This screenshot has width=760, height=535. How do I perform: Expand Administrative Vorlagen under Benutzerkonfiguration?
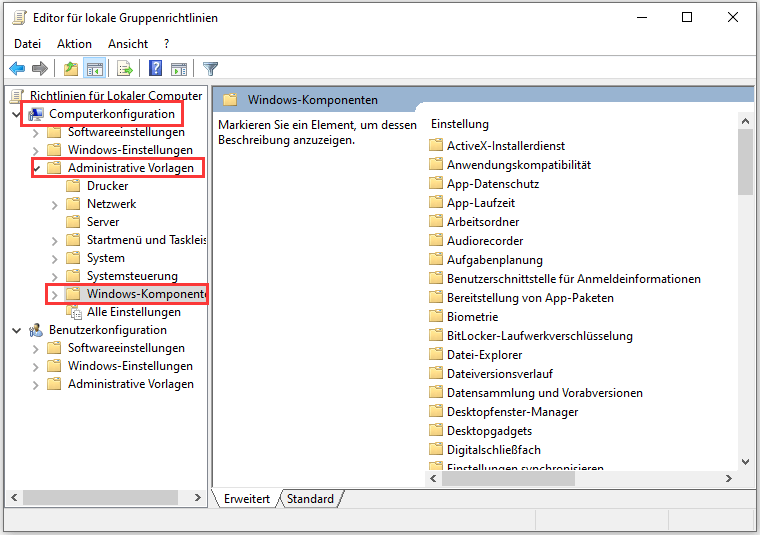pos(35,385)
